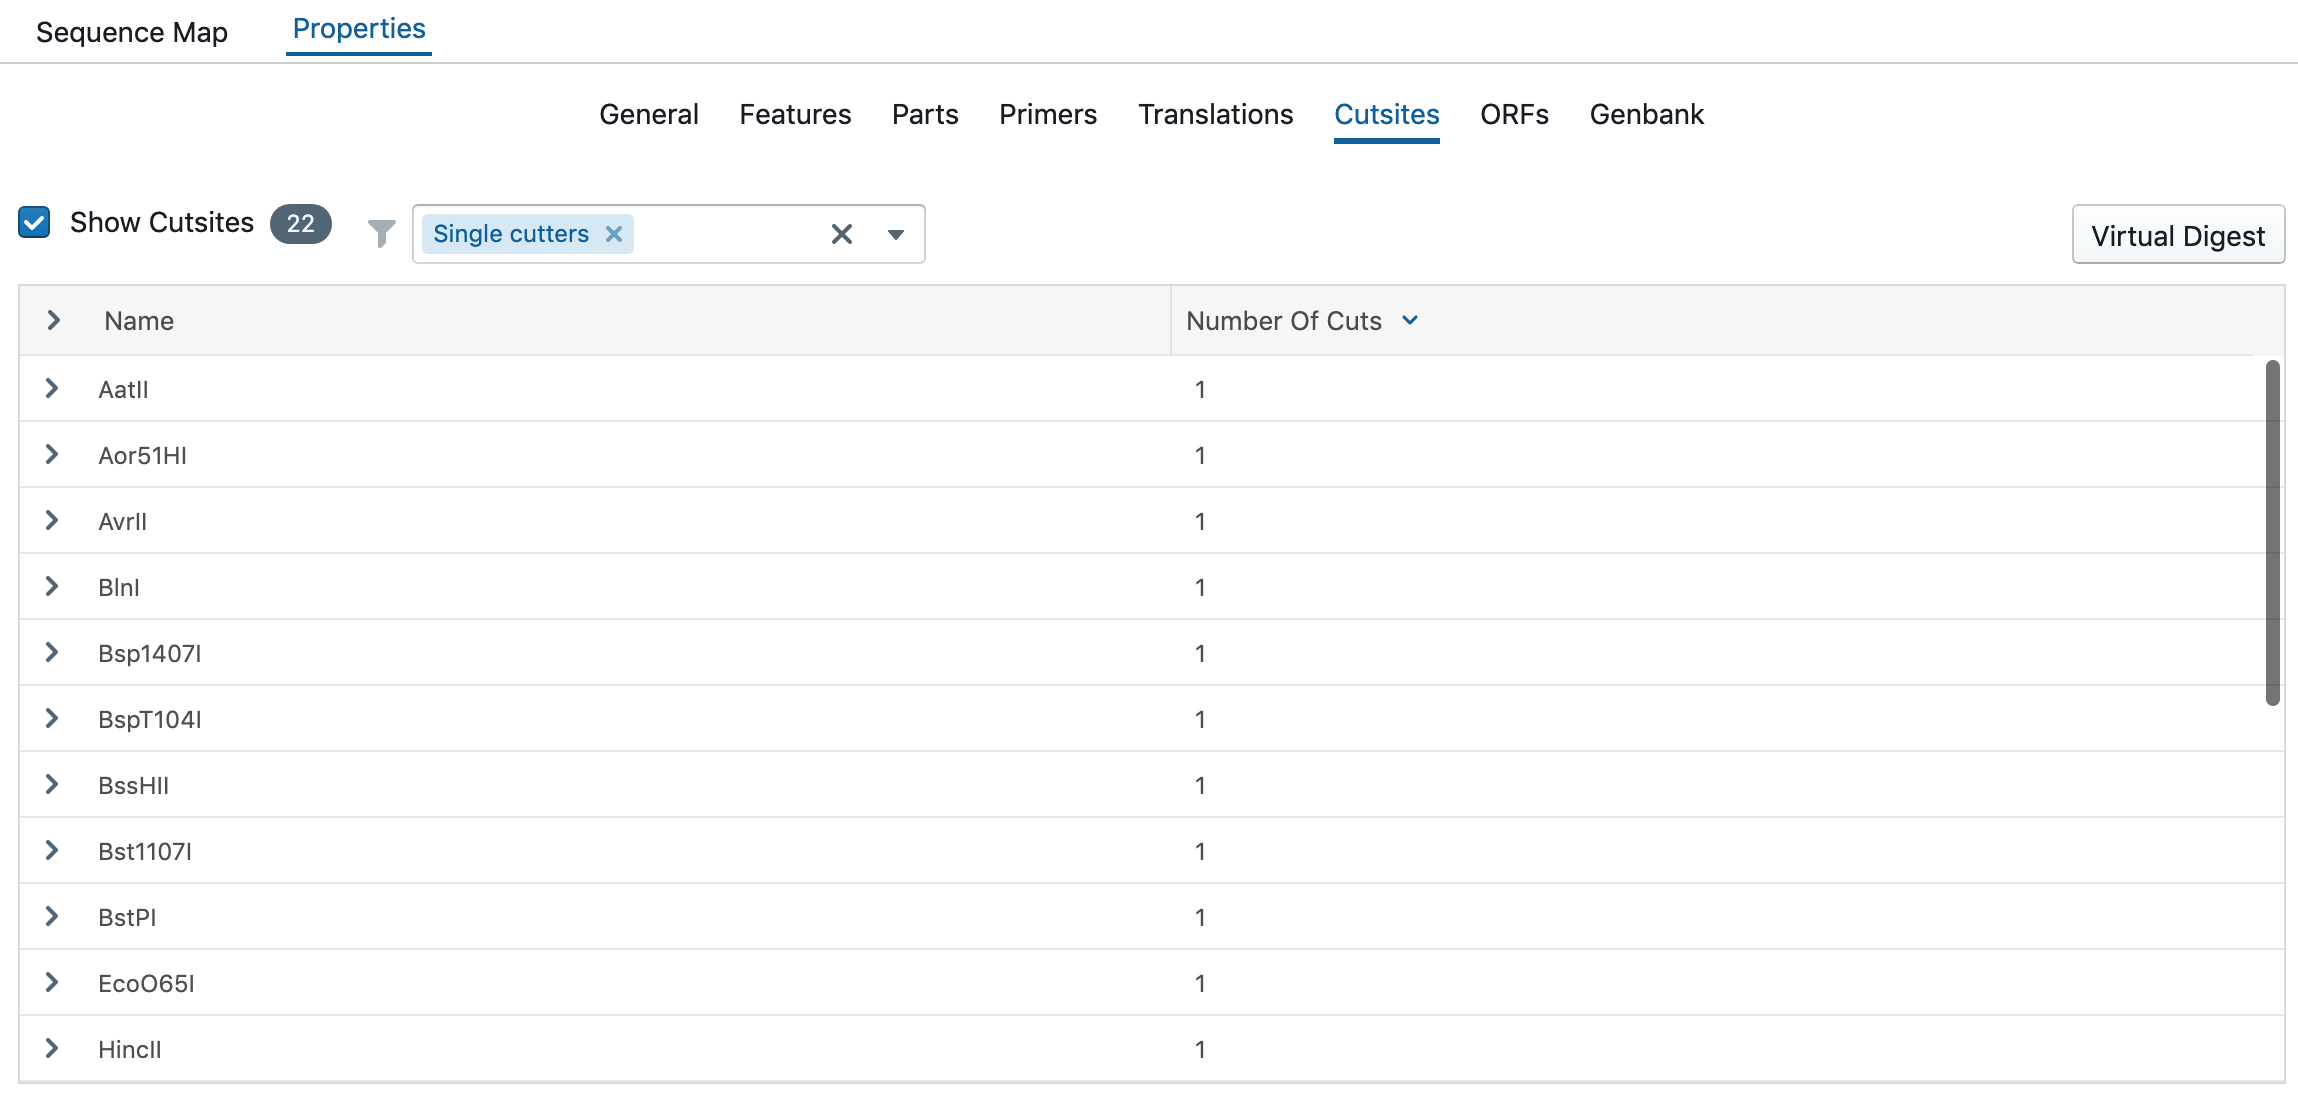Expand all rows via header chevron
Viewport: 2298px width, 1098px height.
click(x=54, y=320)
